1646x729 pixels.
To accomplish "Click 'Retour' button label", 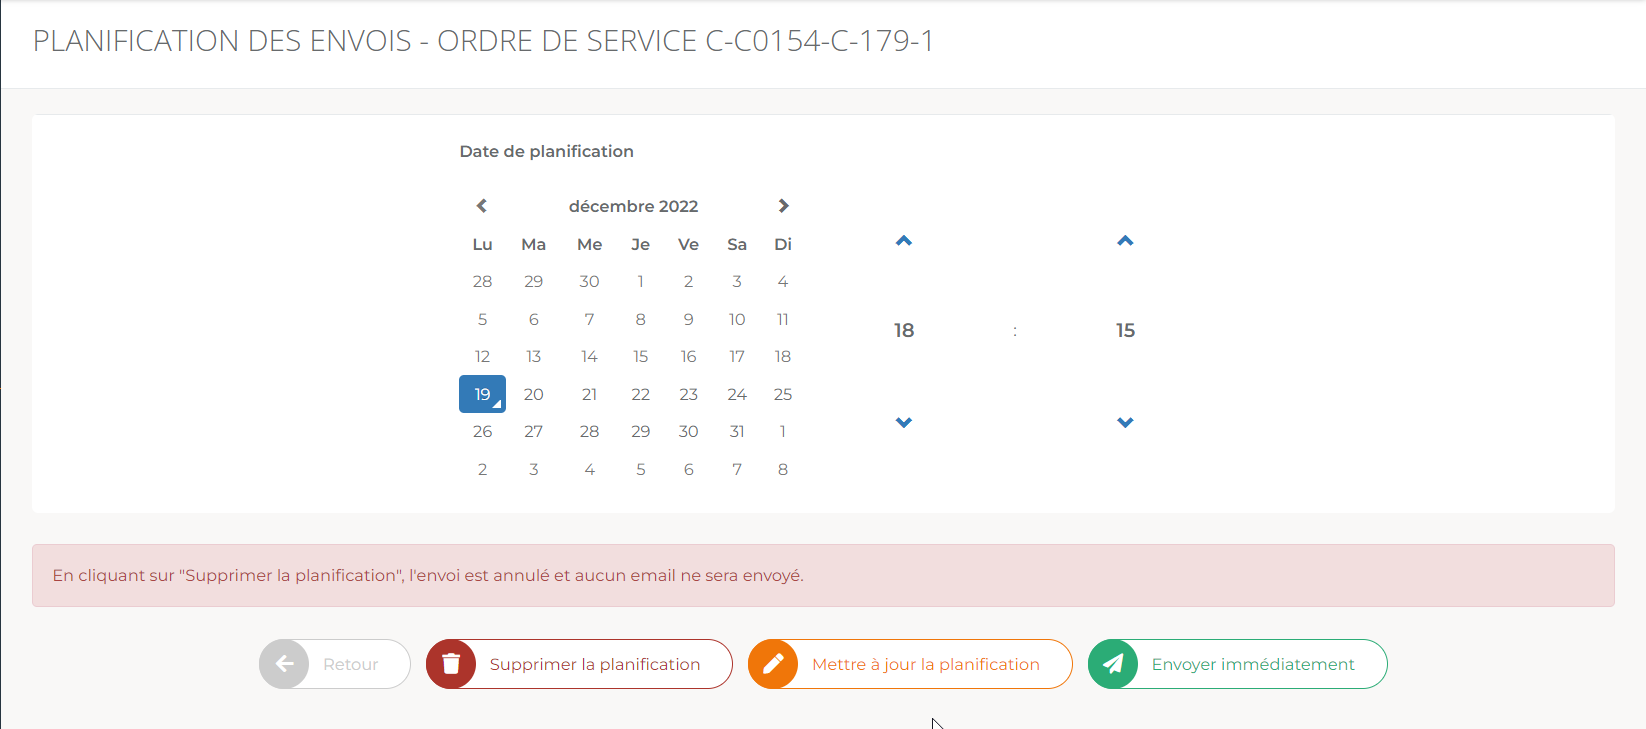I will [350, 664].
